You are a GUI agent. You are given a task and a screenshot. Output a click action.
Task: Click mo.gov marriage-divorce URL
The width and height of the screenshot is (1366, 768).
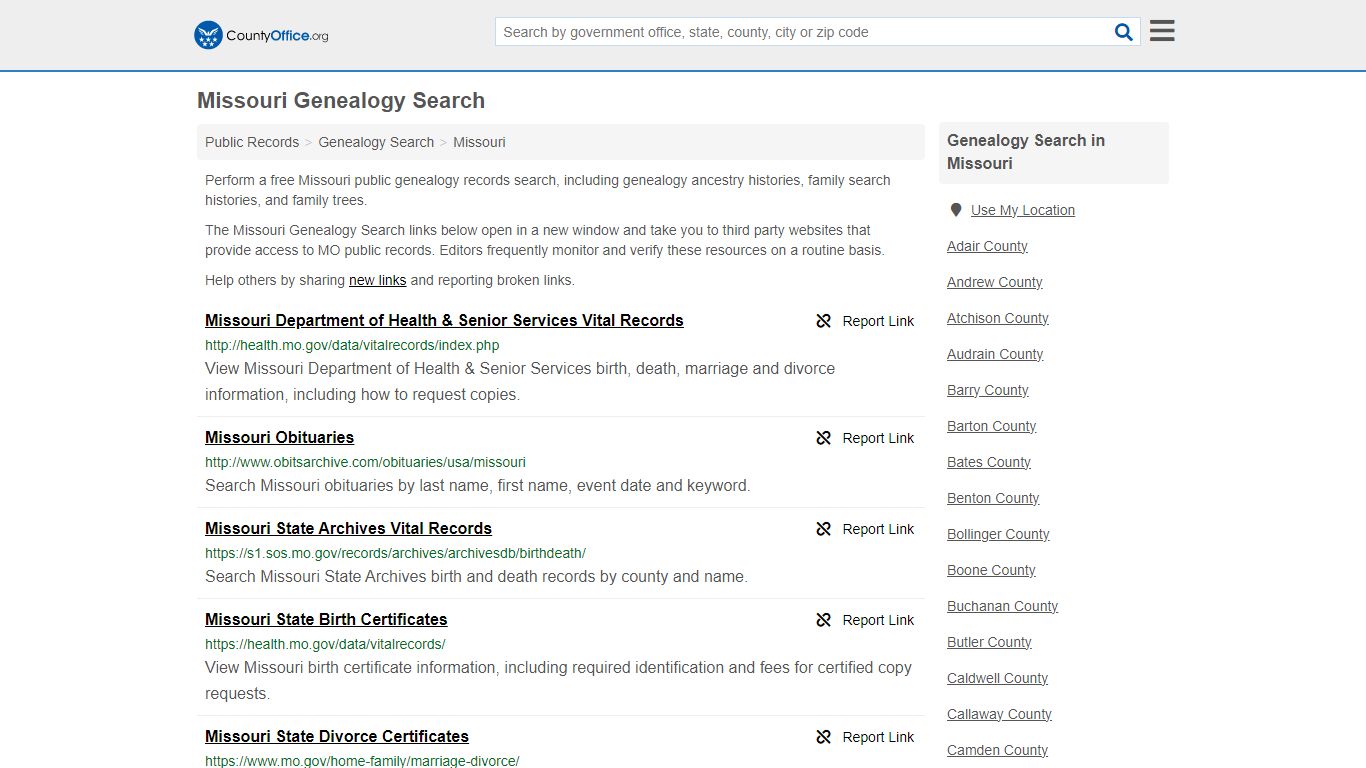pos(362,760)
